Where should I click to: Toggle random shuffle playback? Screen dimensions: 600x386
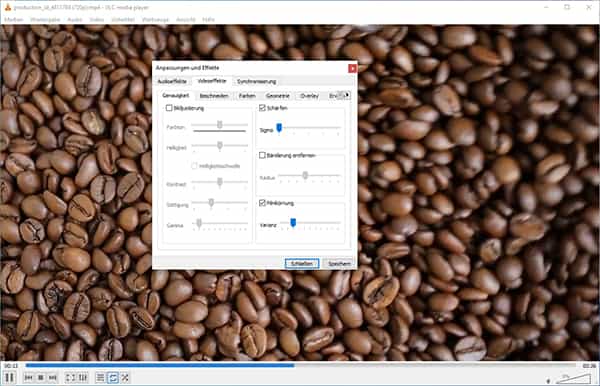click(125, 378)
